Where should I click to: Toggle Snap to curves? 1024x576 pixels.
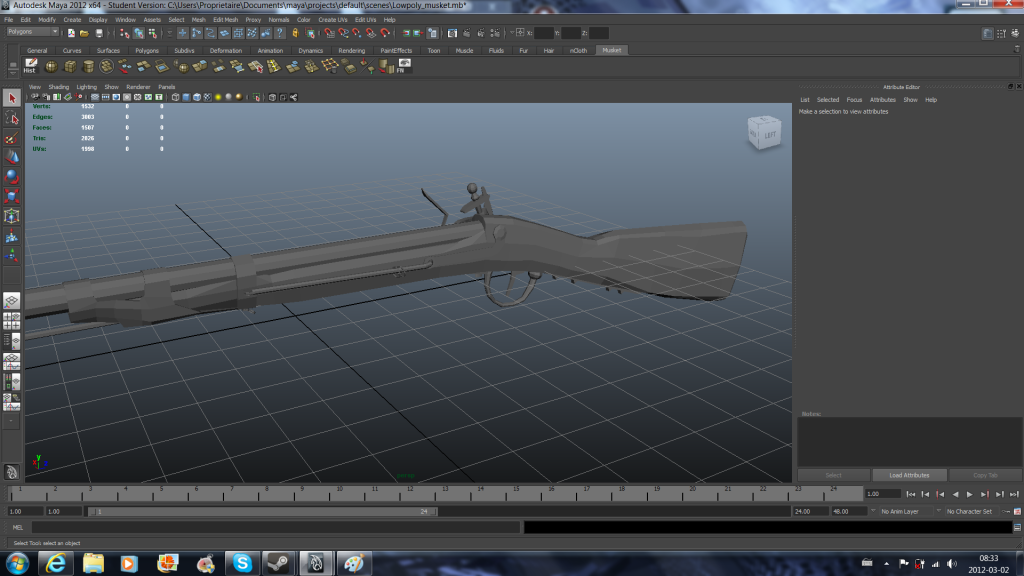pyautogui.click(x=344, y=33)
